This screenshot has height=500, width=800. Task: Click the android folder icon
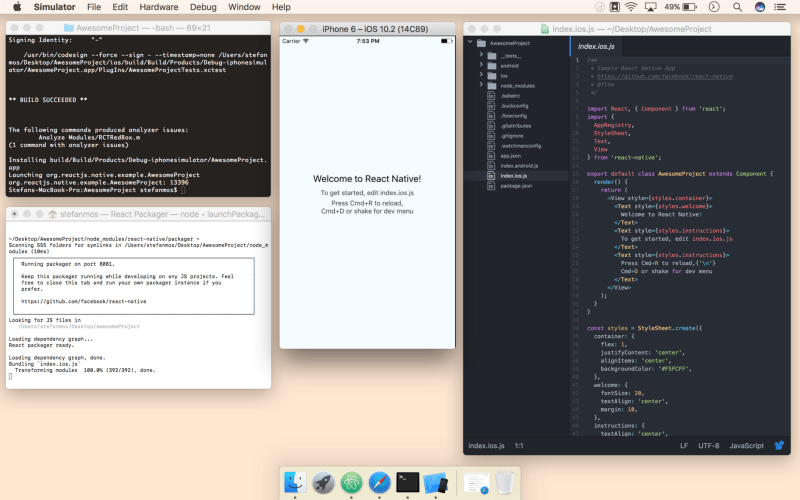pos(492,66)
